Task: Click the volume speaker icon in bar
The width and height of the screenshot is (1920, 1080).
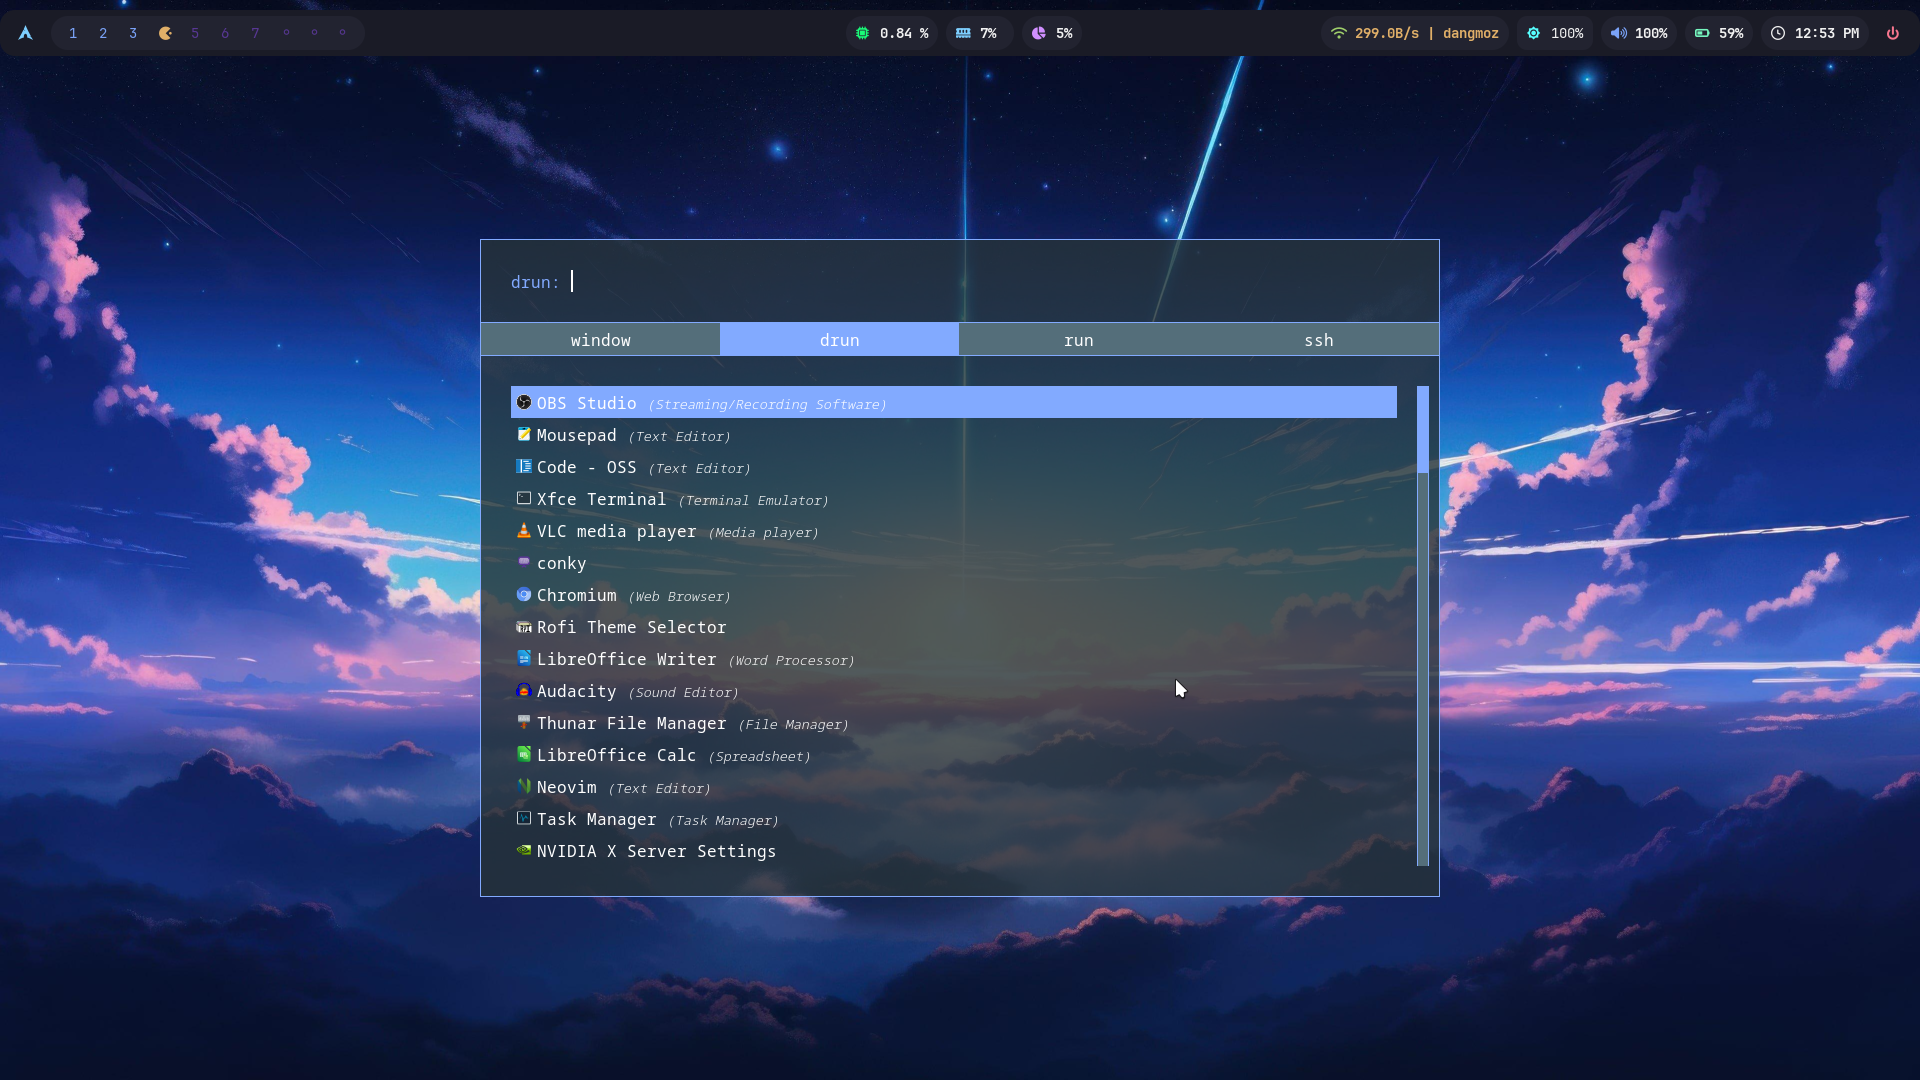Action: point(1618,33)
